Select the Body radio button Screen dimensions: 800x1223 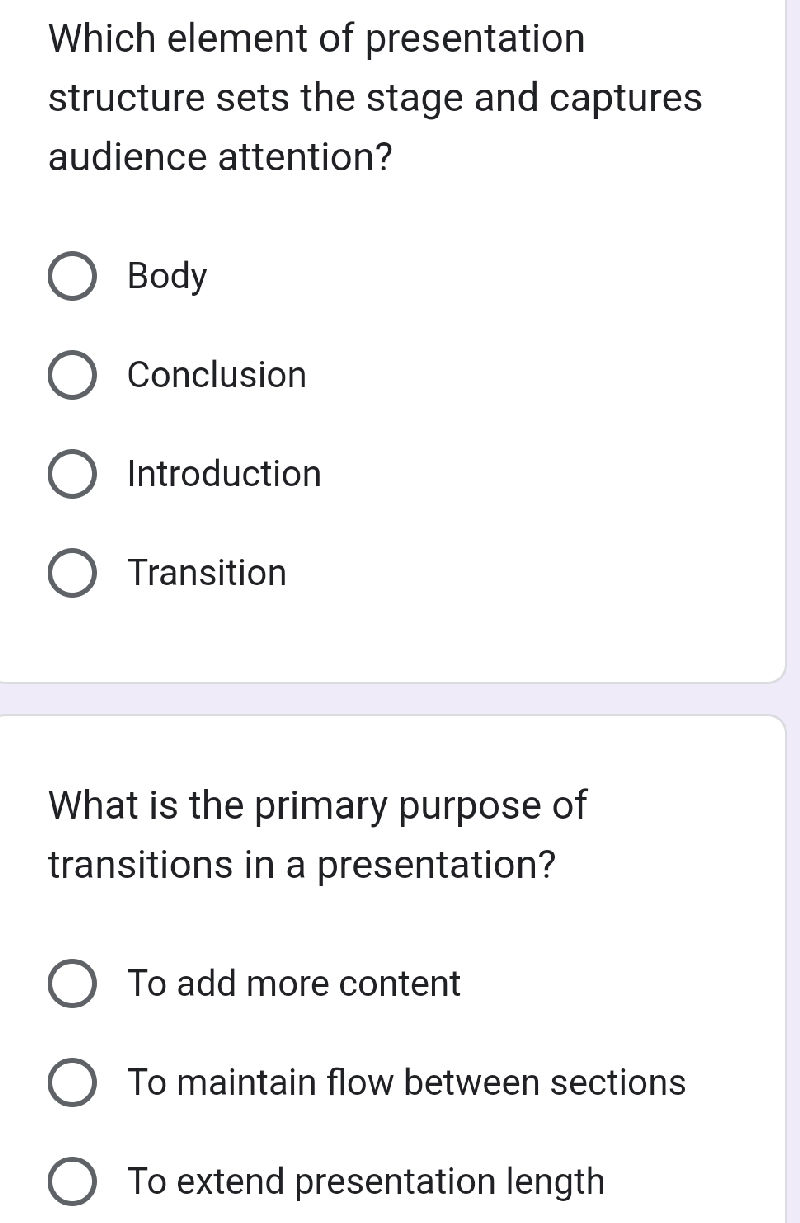(71, 276)
